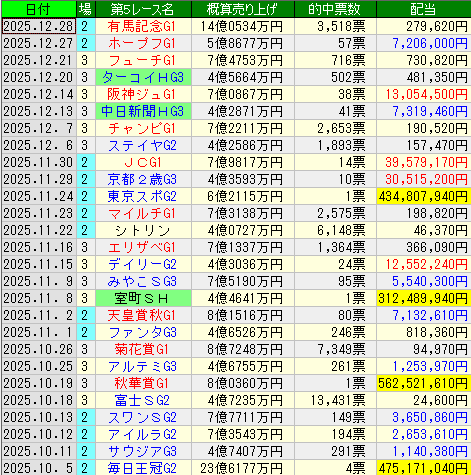Click payout 279,620円
The width and height of the screenshot is (471, 475).
(437, 26)
